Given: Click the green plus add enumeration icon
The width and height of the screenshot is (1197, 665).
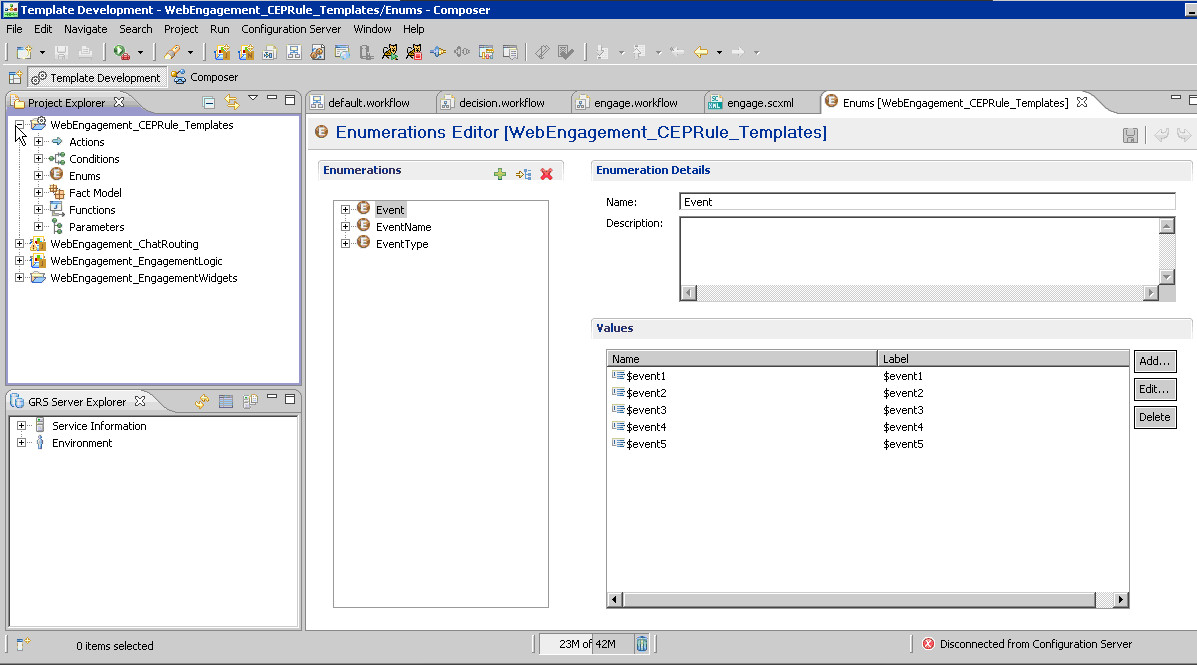Looking at the screenshot, I should [x=500, y=174].
